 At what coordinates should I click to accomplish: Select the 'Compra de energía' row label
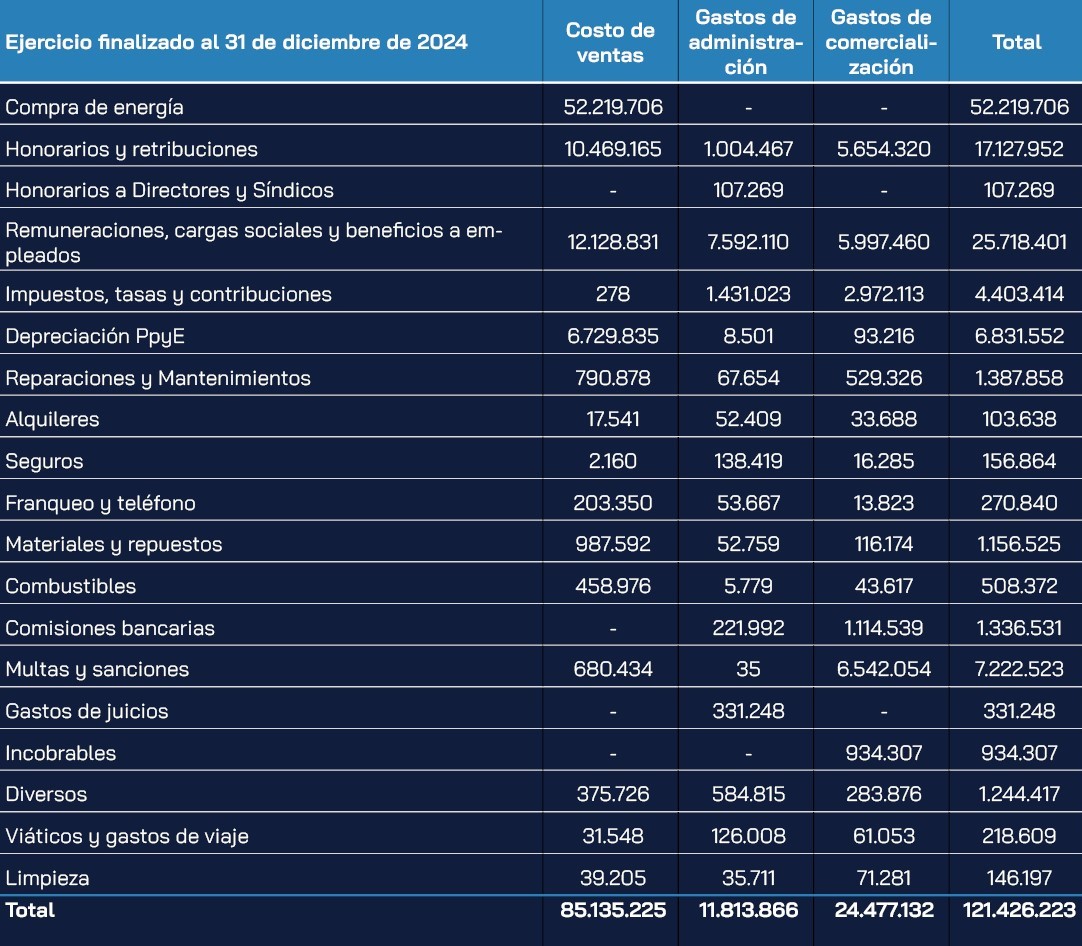coord(94,108)
